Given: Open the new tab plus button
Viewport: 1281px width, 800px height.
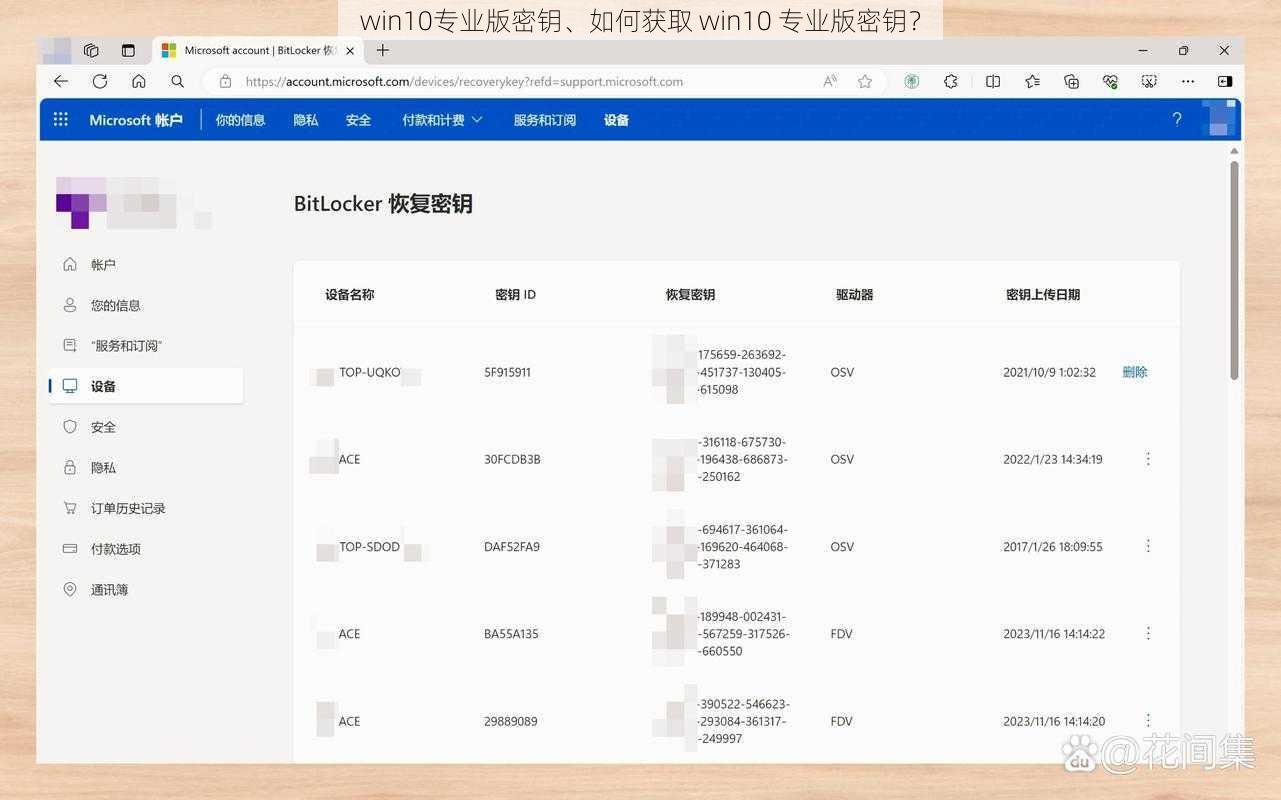Looking at the screenshot, I should point(382,50).
